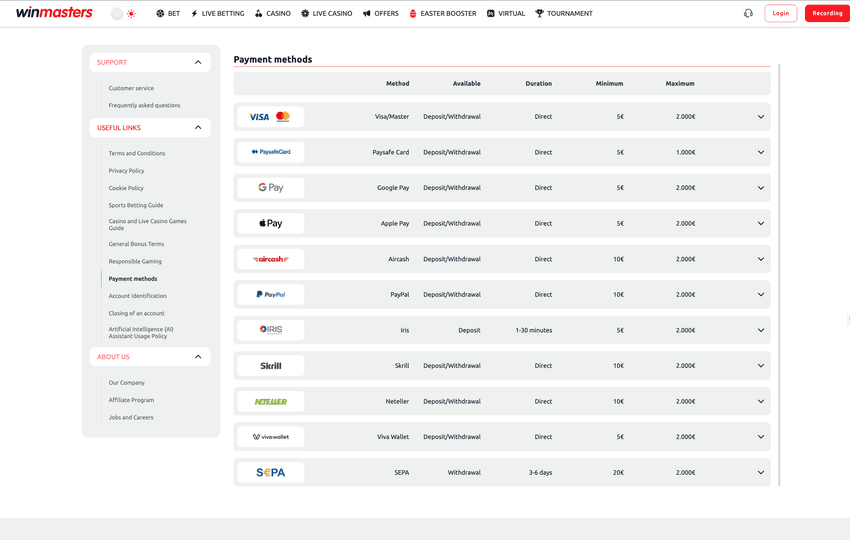This screenshot has height=540, width=850.
Task: Click the "3-6 days" SEPA duration
Action: click(540, 473)
